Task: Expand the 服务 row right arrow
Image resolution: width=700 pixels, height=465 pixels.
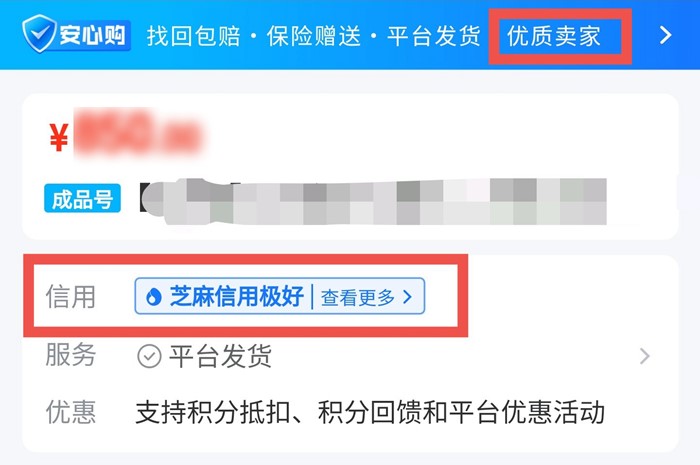Action: pos(645,356)
